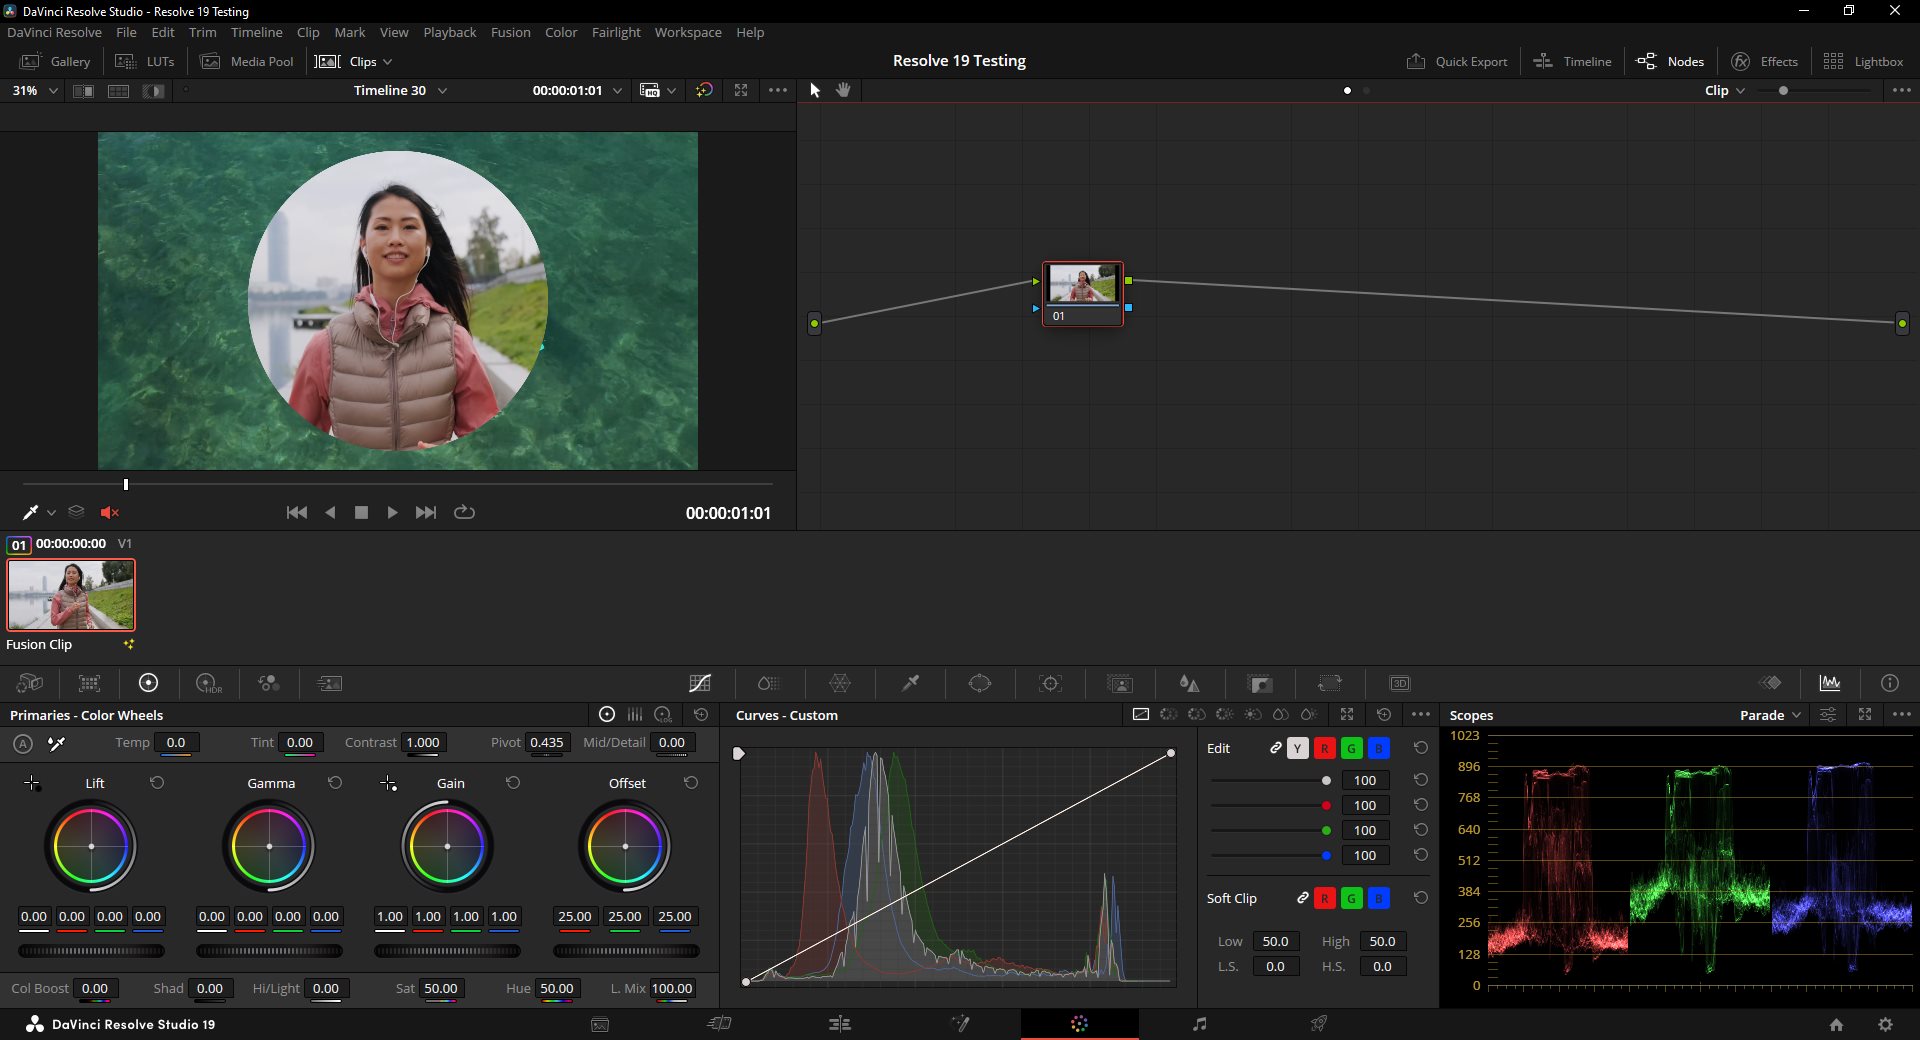
Task: Open the Lightbox view
Action: [x=1863, y=62]
